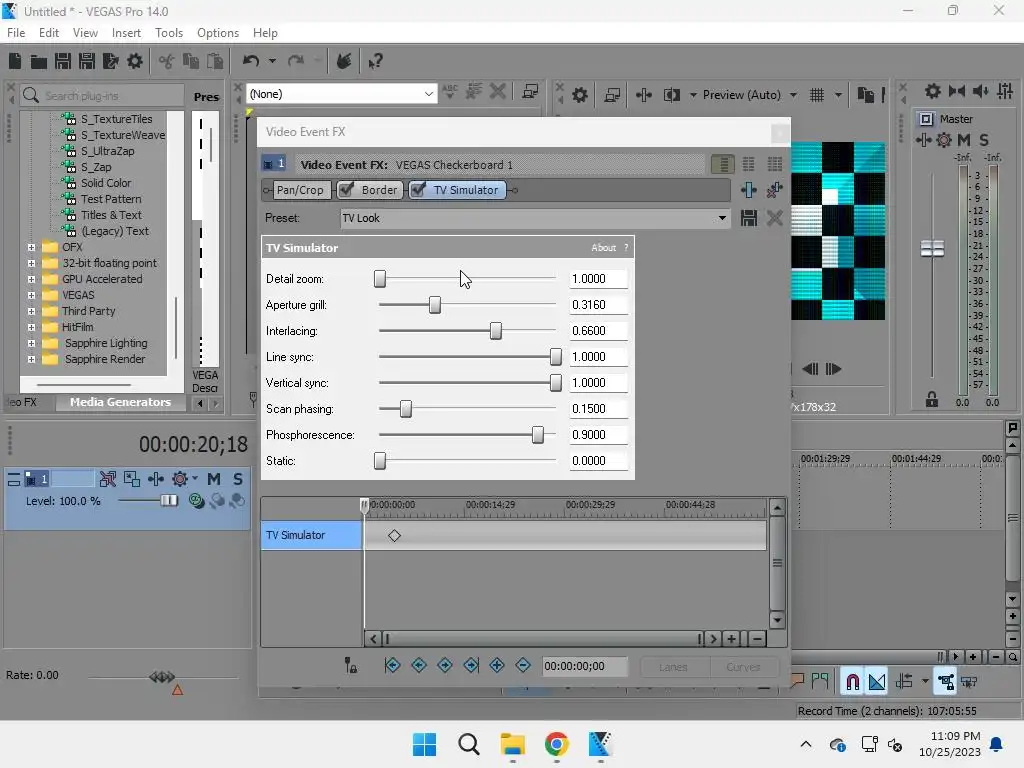Click the Windows Start button
The width and height of the screenshot is (1024, 768).
coord(424,744)
